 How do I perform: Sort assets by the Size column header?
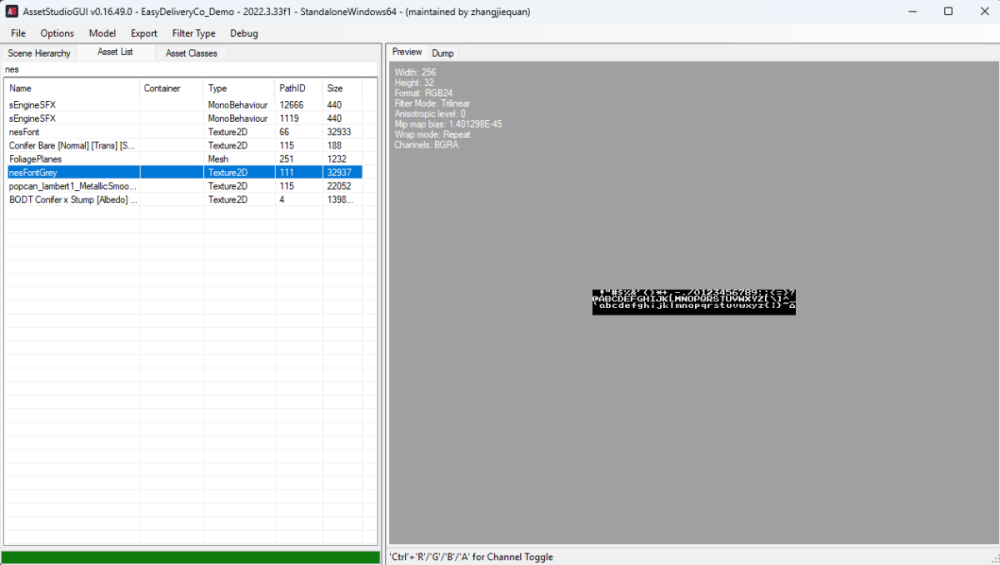(341, 88)
